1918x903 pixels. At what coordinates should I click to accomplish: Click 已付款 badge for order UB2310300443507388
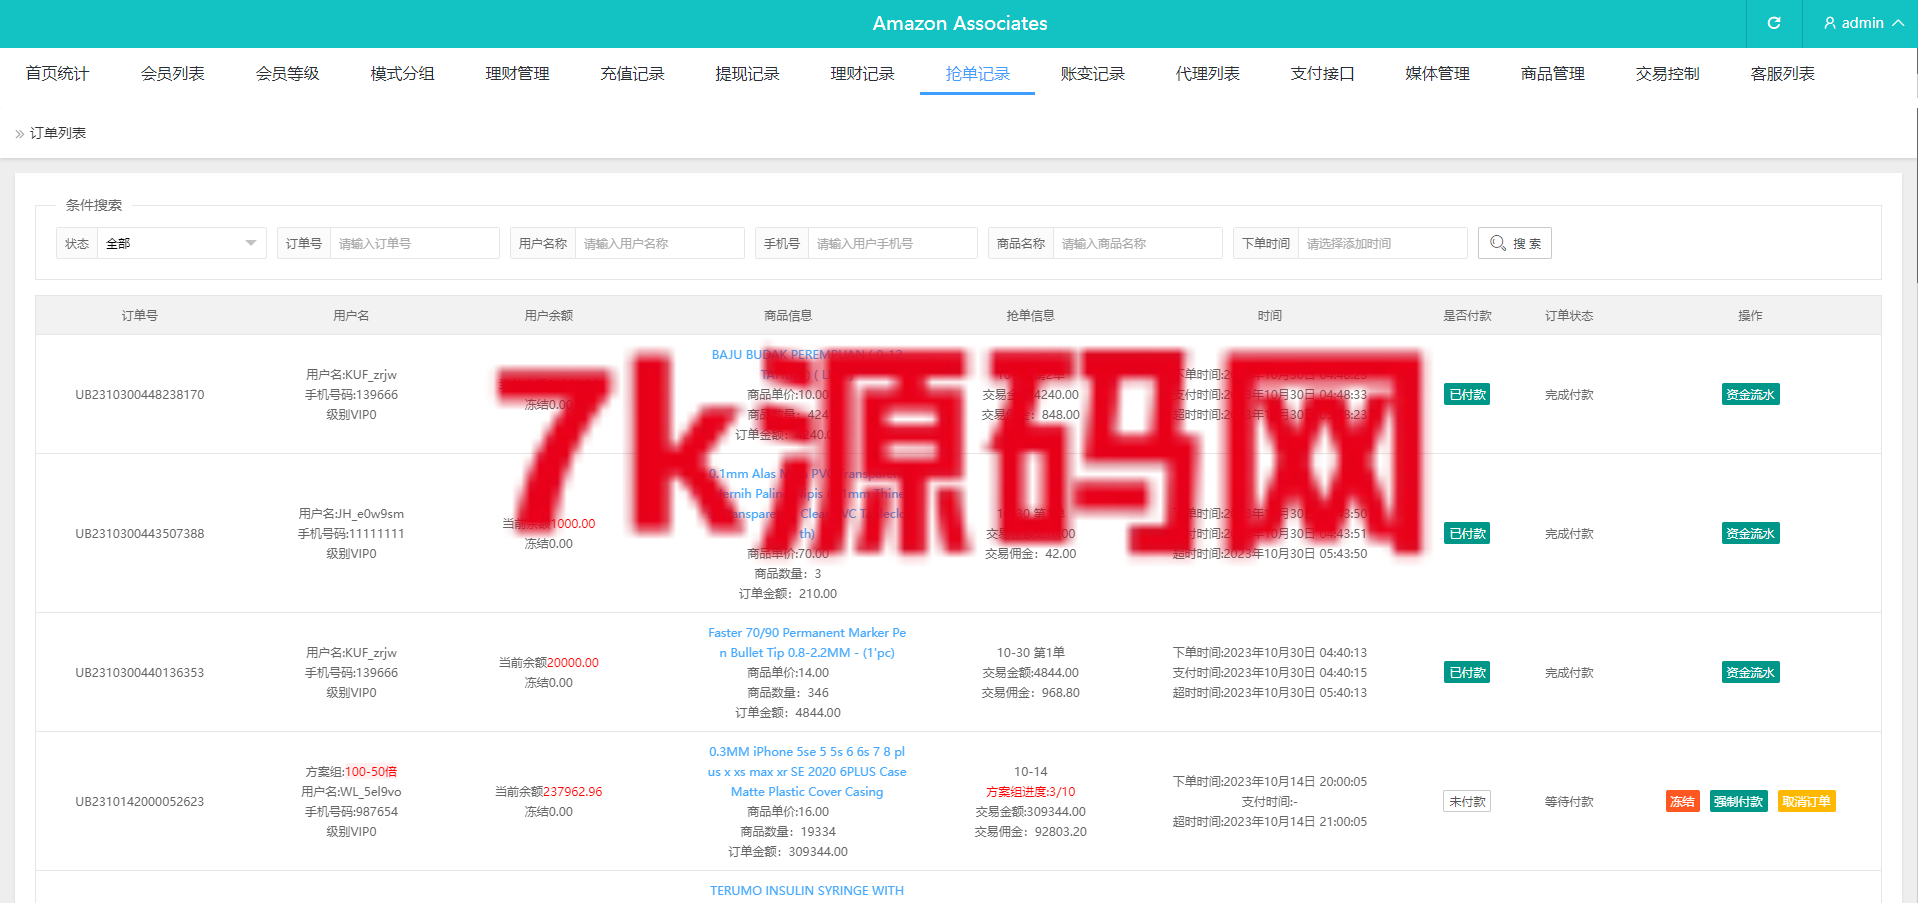coord(1467,533)
